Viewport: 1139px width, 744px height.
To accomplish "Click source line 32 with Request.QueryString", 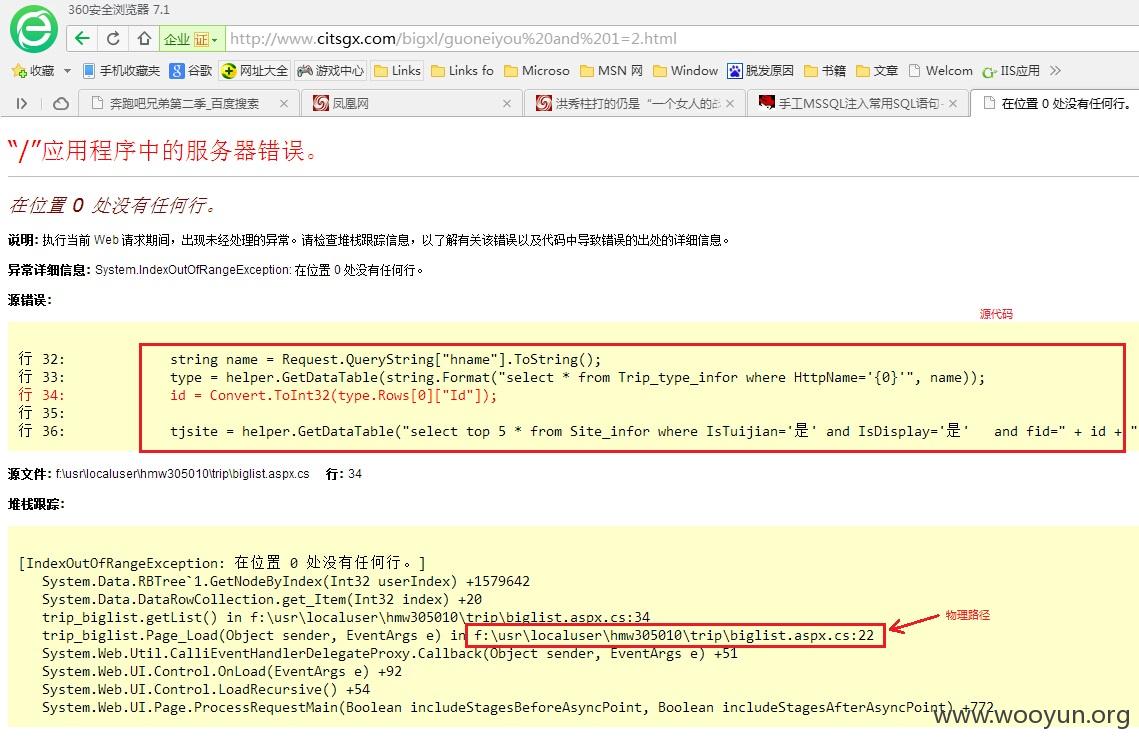I will point(385,359).
